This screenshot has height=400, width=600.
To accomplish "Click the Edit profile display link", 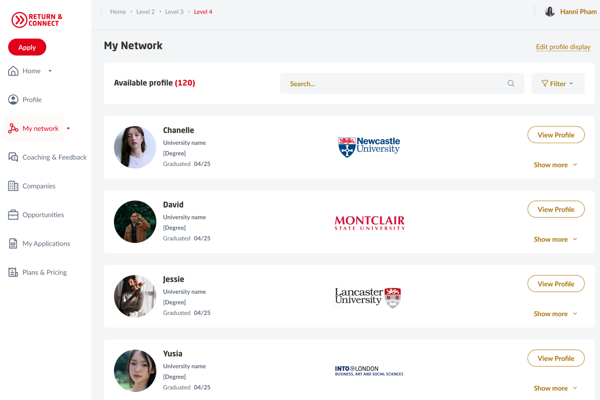I will [x=562, y=47].
